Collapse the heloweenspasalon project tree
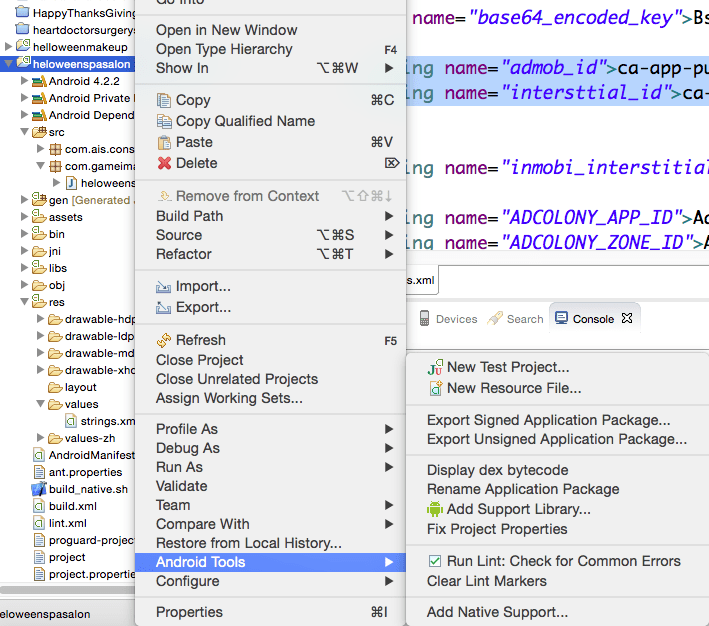This screenshot has height=626, width=709. coord(8,64)
